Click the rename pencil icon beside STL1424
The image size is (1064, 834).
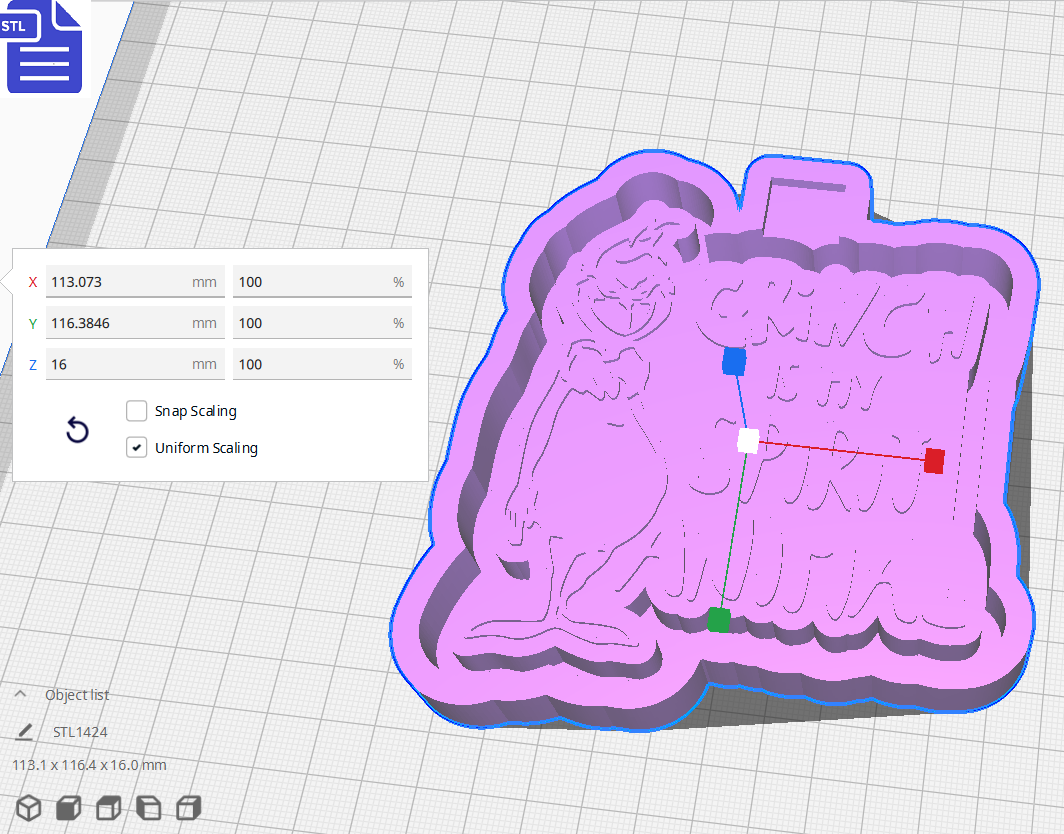[x=24, y=731]
